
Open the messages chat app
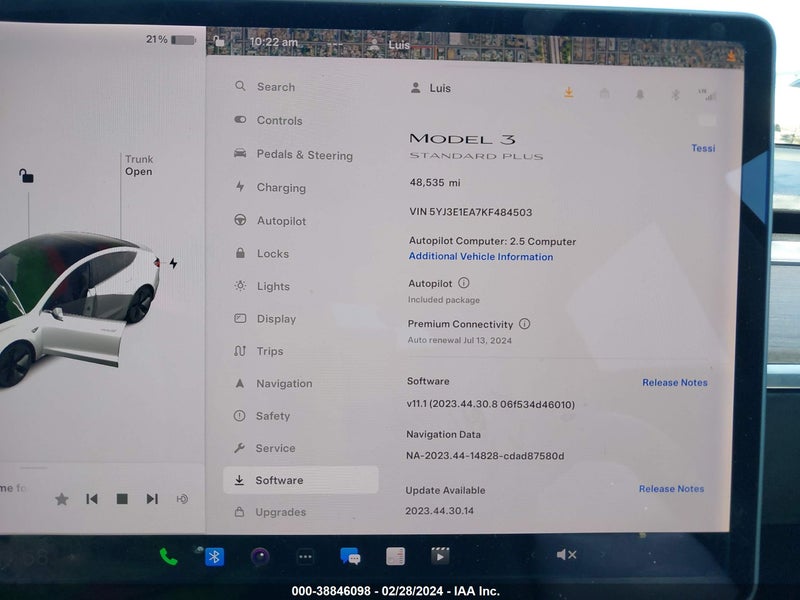[x=351, y=556]
